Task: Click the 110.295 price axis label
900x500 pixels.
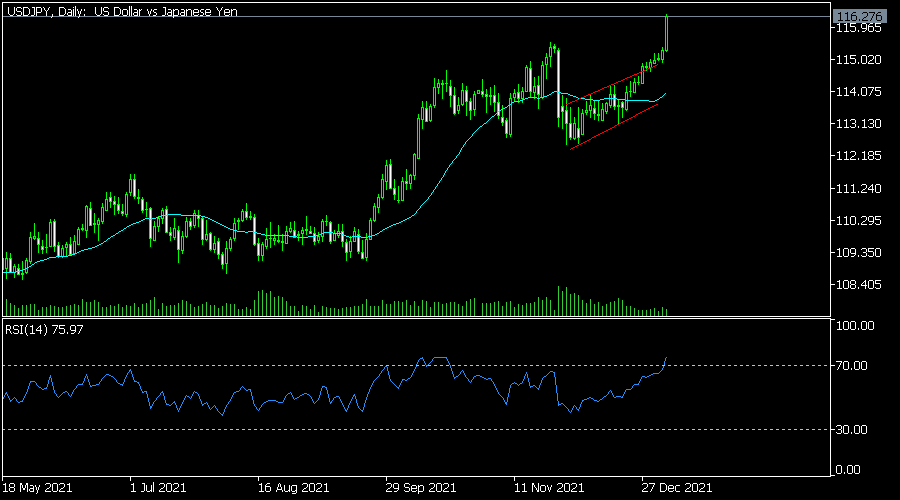Action: tap(859, 221)
